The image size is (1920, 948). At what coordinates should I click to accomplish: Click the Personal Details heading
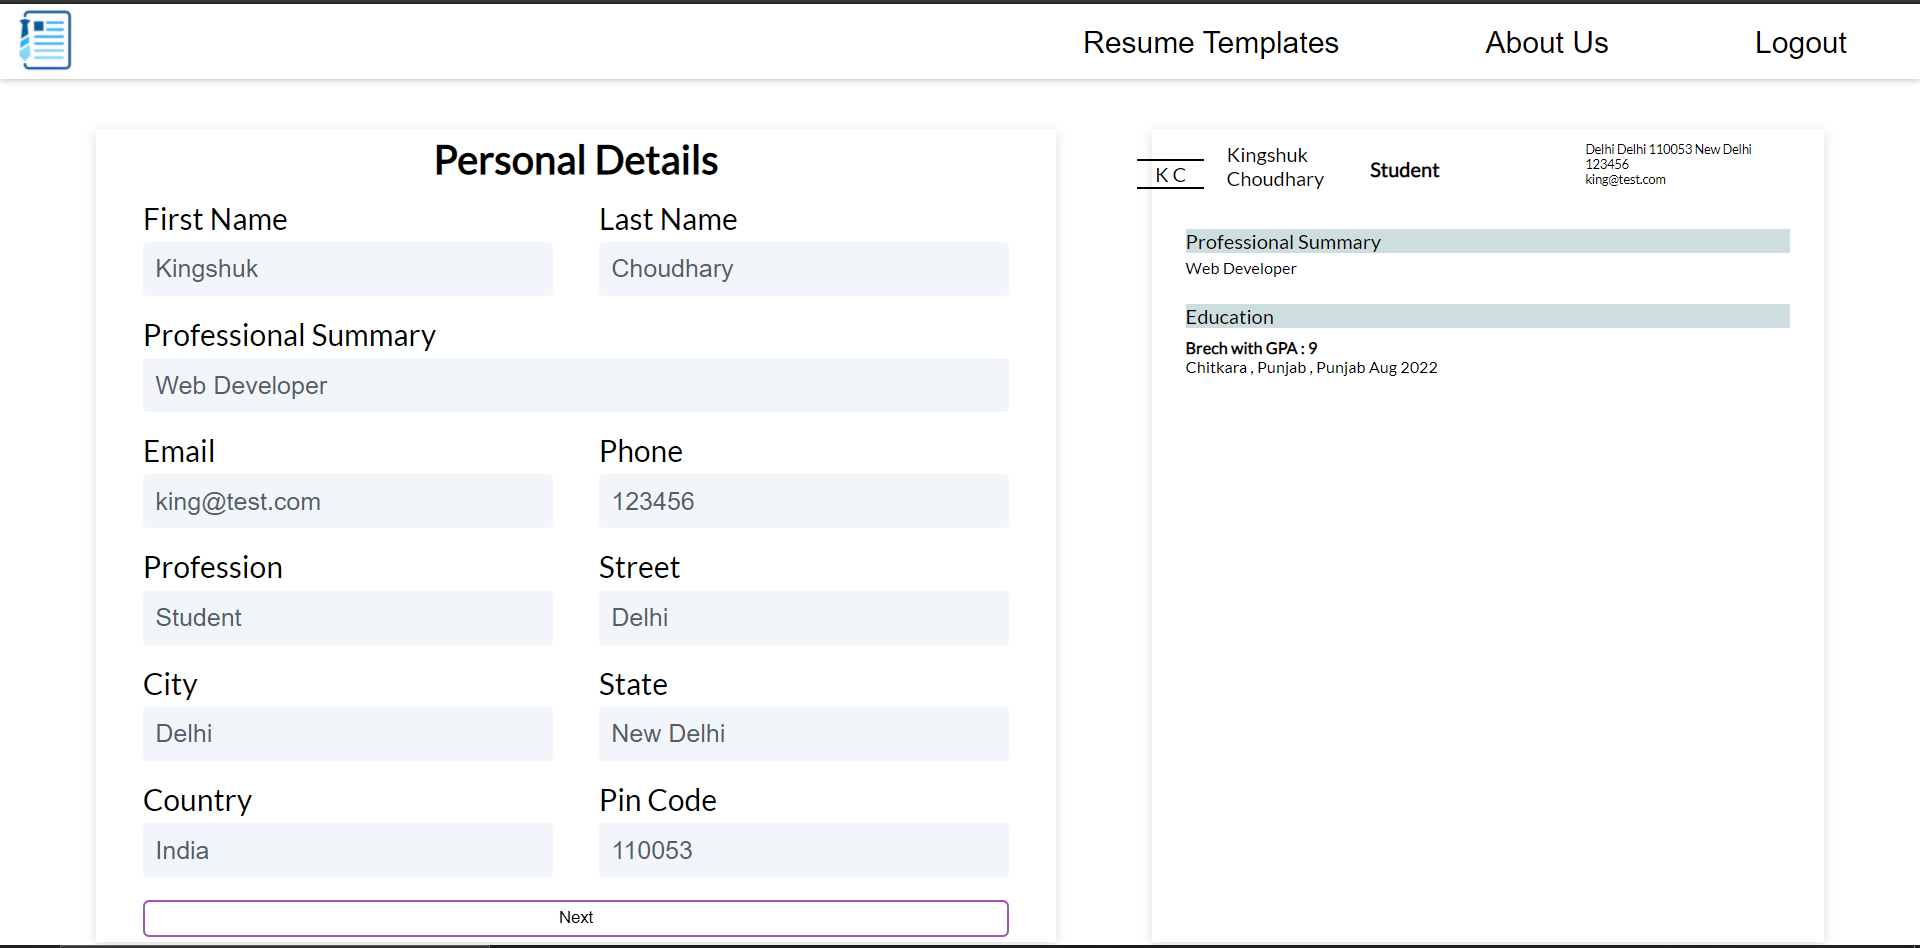click(576, 160)
